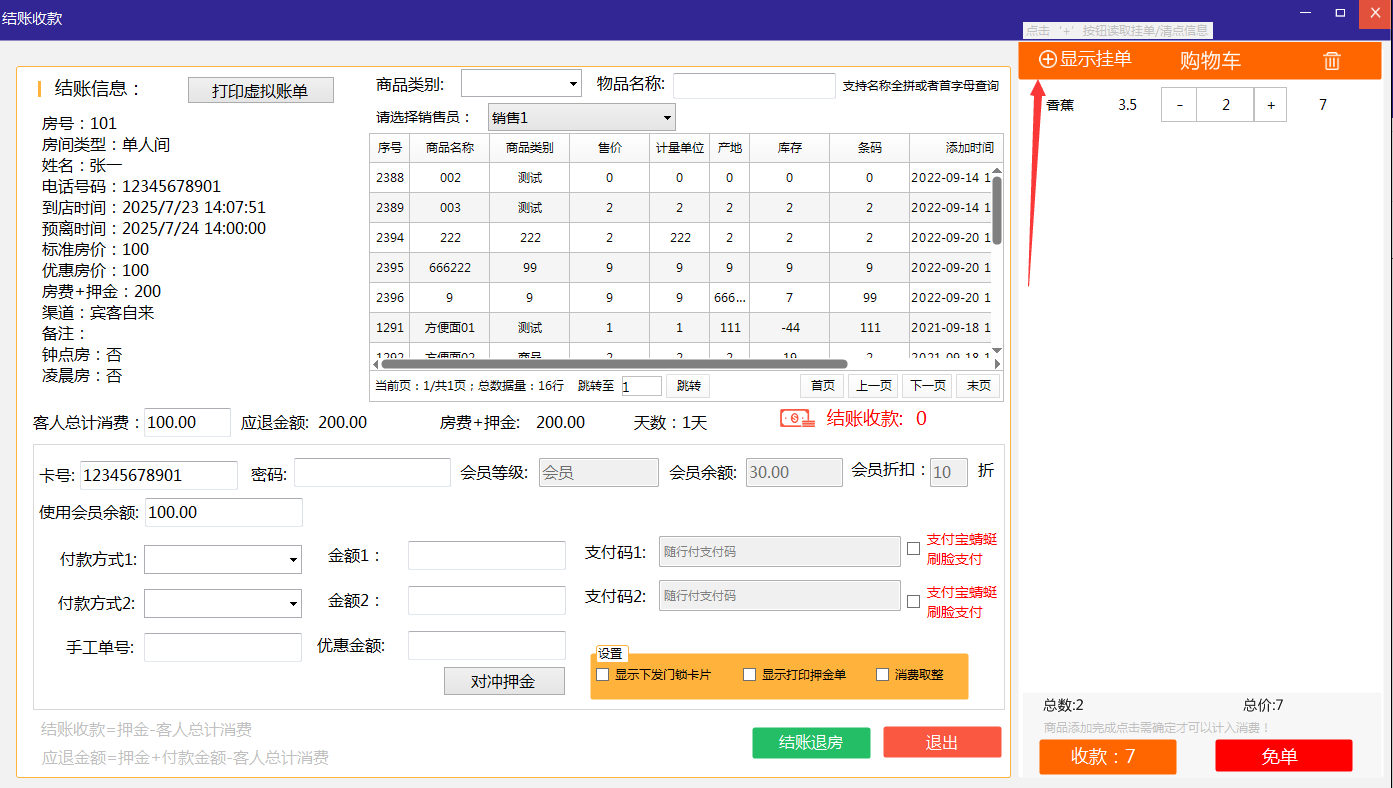Enable 支付宝蜻蜓刷脸支付 checkbox for 支付码1
Viewport: 1393px width, 788px height.
click(913, 549)
